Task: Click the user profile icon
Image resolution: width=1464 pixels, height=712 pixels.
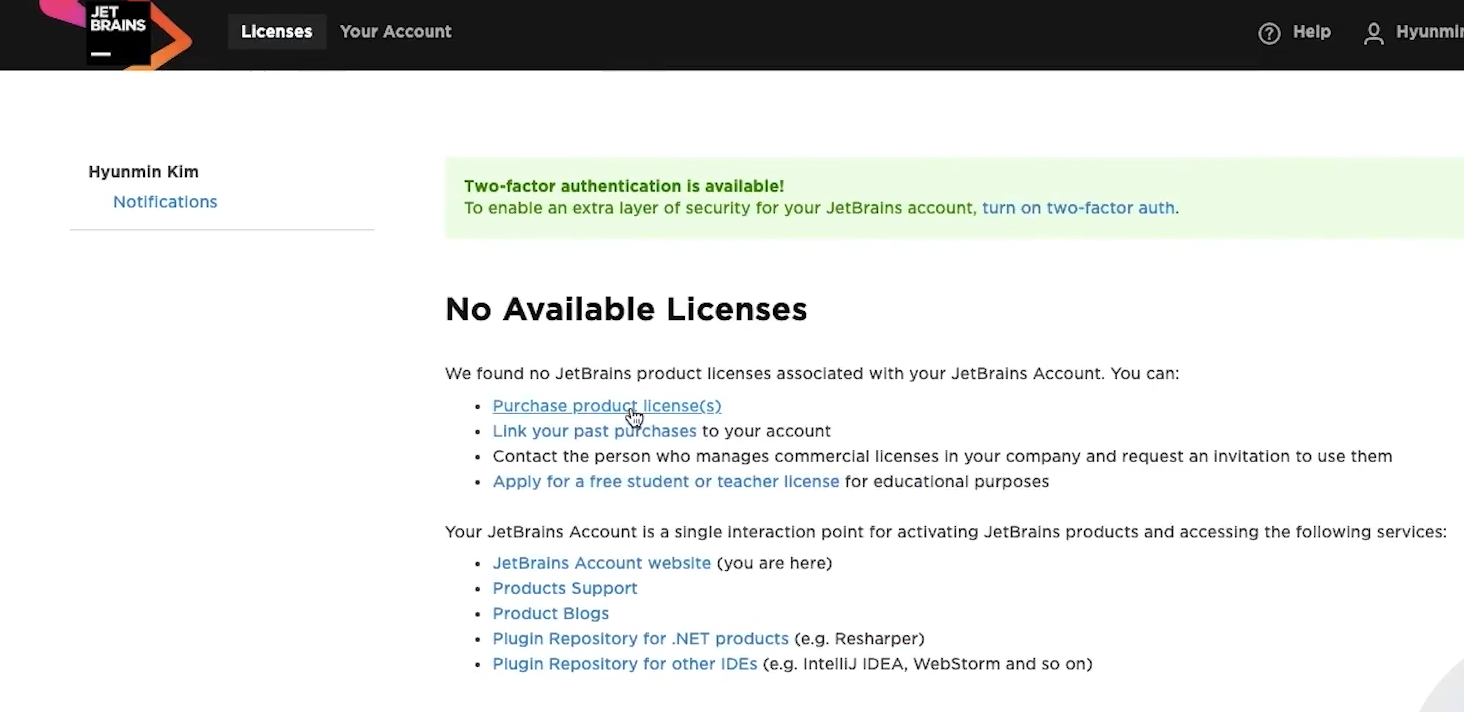Action: [x=1374, y=33]
